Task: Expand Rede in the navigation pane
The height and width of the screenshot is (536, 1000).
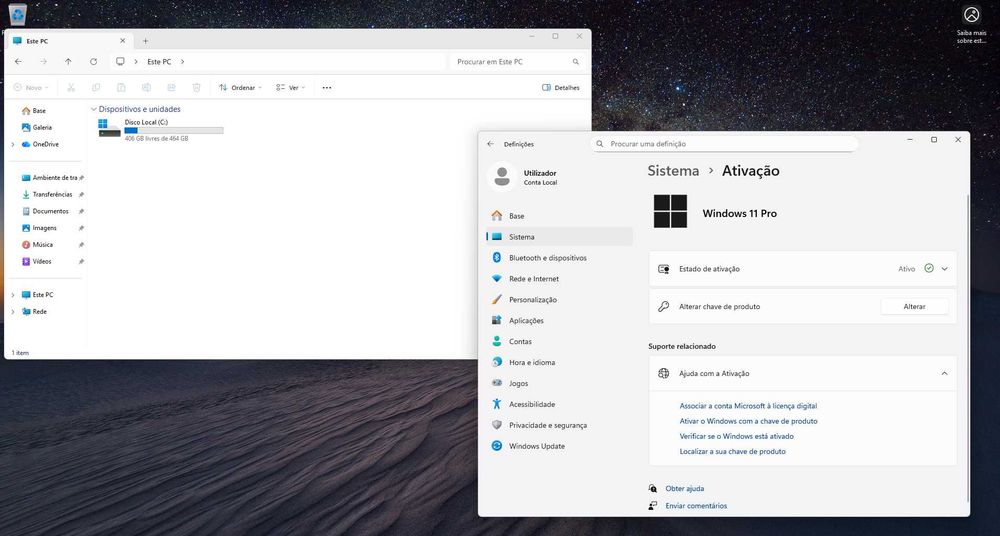Action: (13, 312)
